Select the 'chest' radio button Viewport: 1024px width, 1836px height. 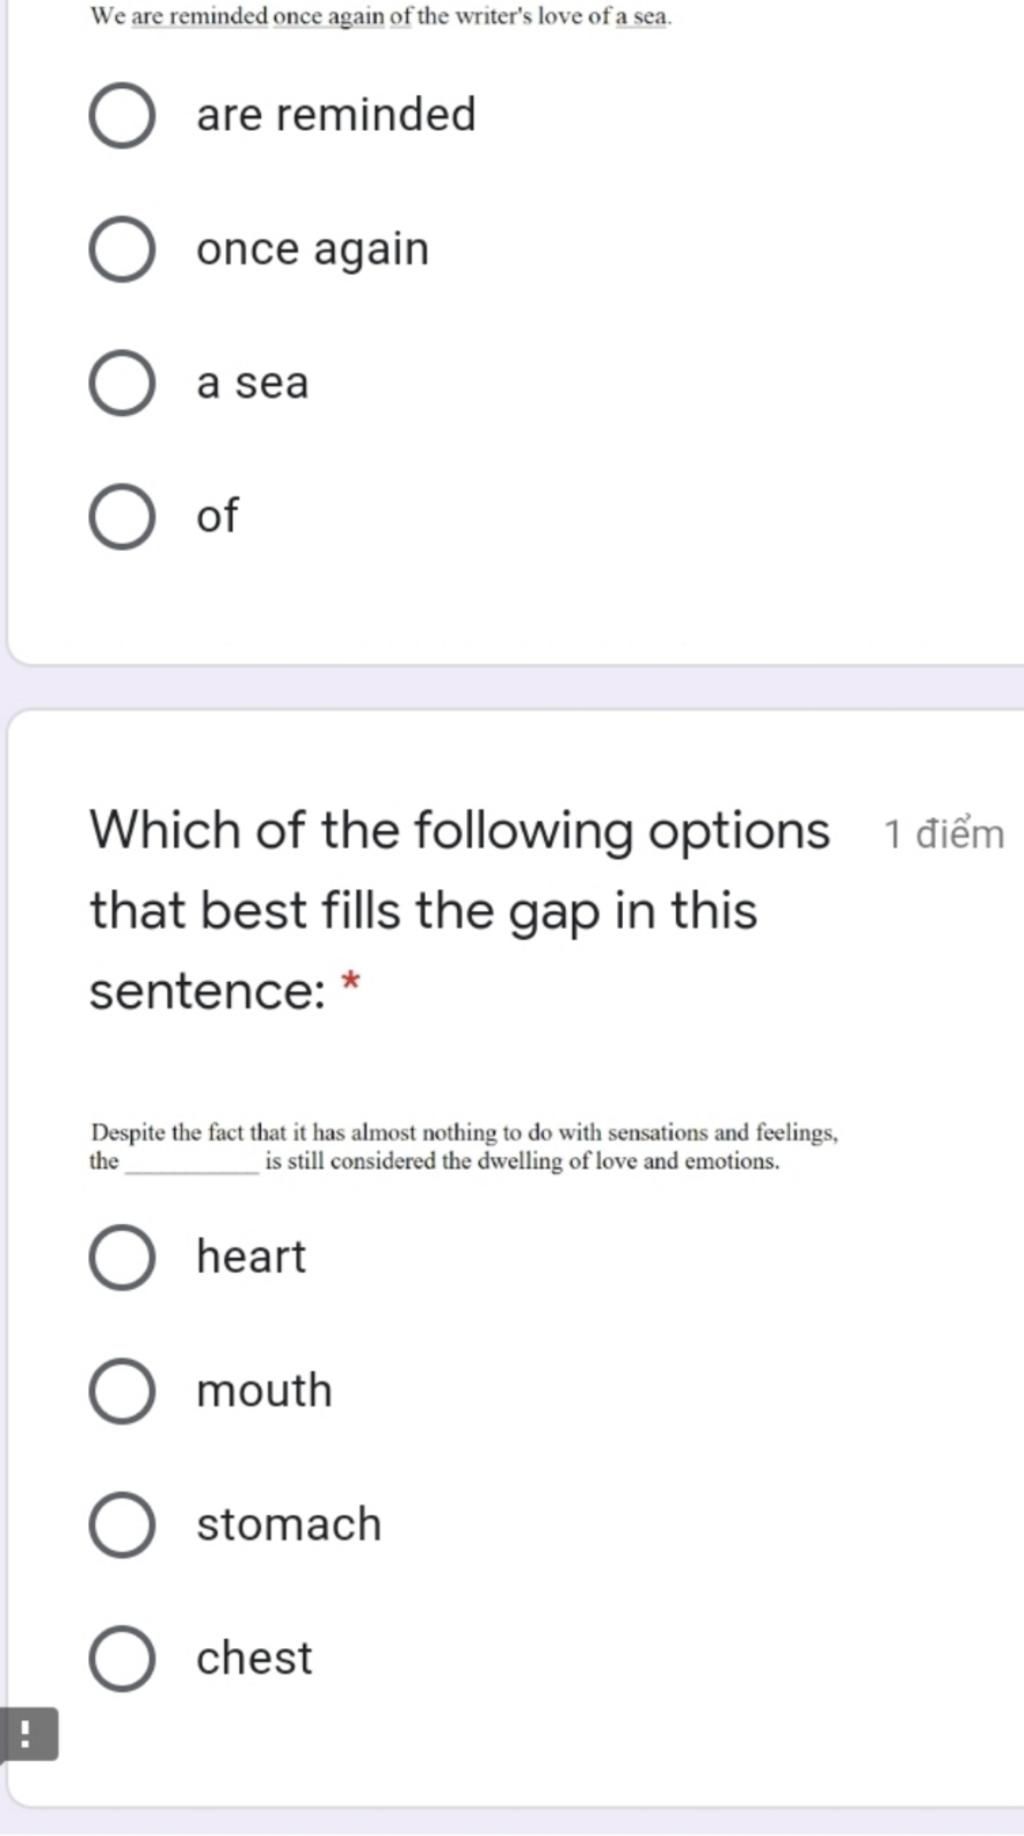[x=122, y=1658]
